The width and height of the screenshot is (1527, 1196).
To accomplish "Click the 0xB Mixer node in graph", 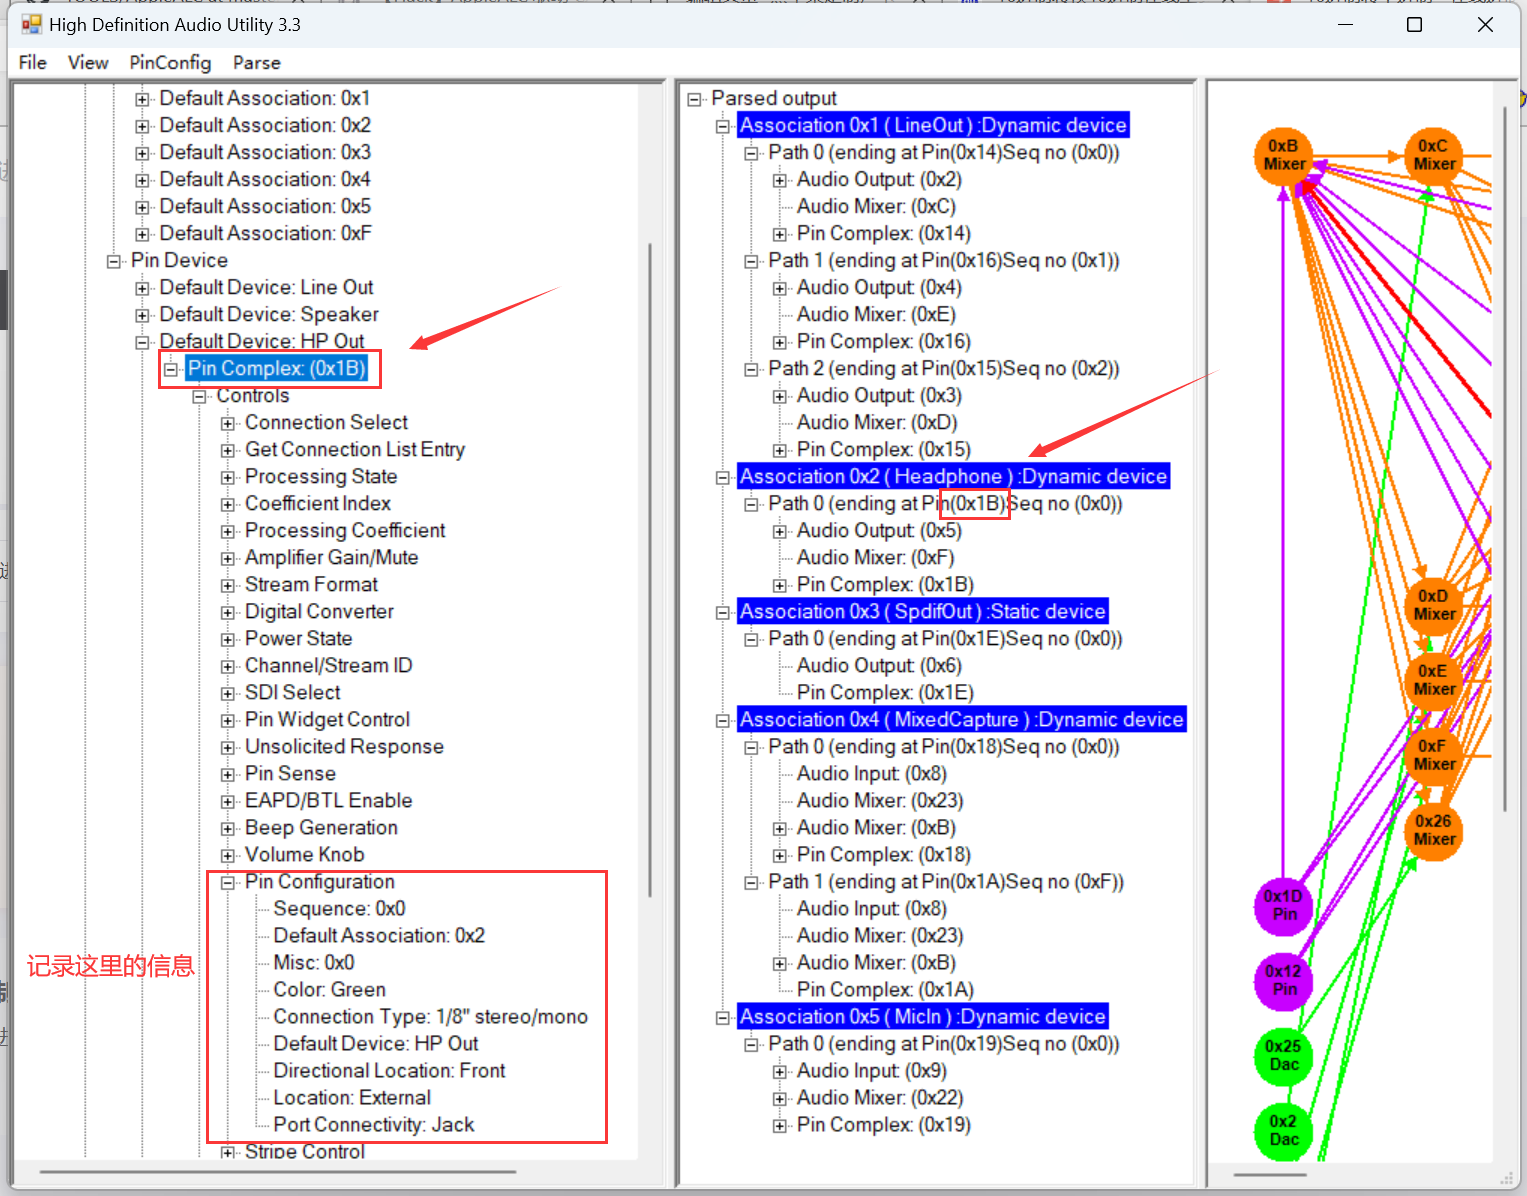I will [x=1283, y=156].
